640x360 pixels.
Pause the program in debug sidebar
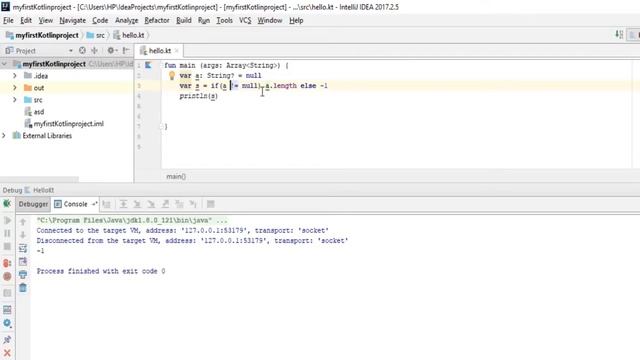7,233
